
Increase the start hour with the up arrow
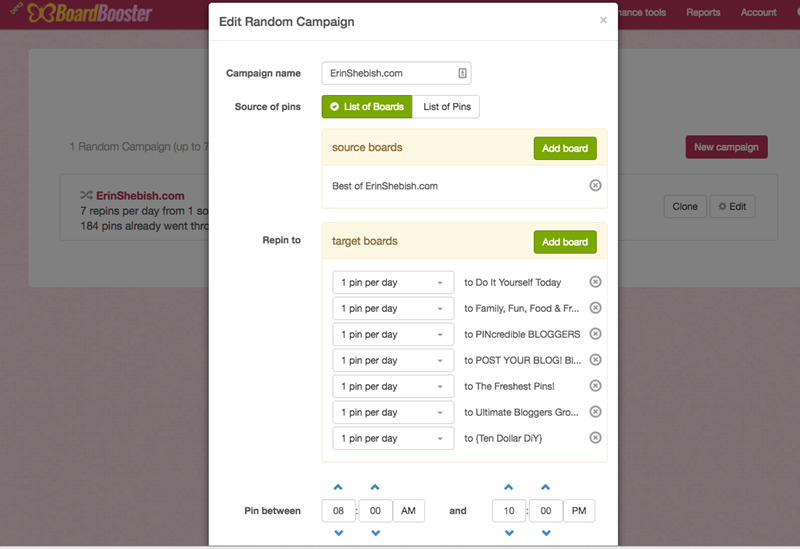click(338, 487)
